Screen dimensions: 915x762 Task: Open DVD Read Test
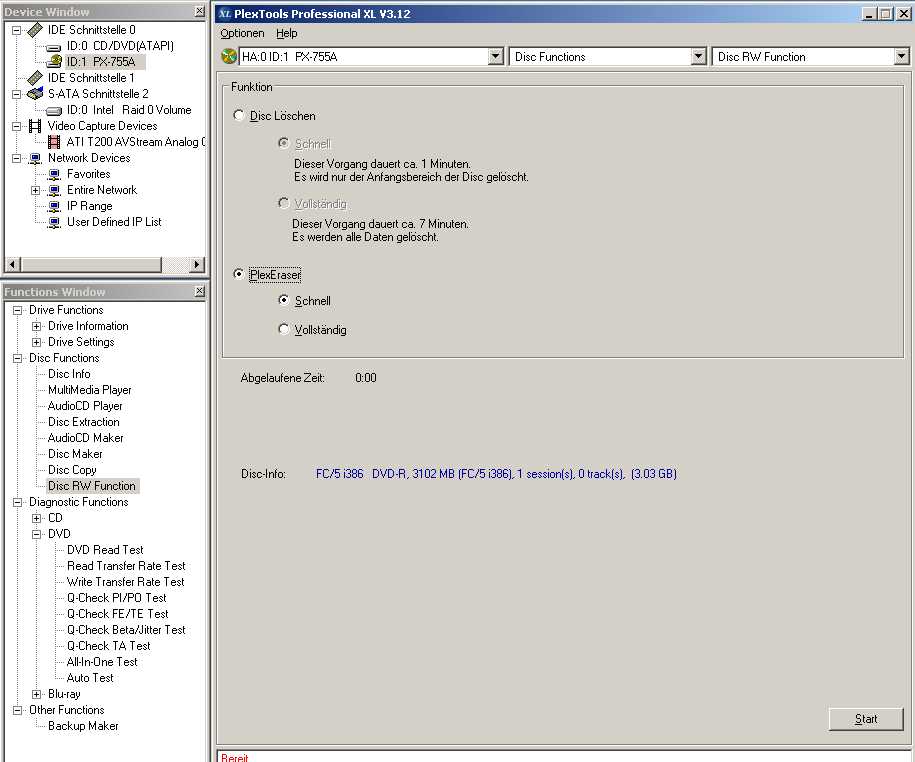click(105, 550)
